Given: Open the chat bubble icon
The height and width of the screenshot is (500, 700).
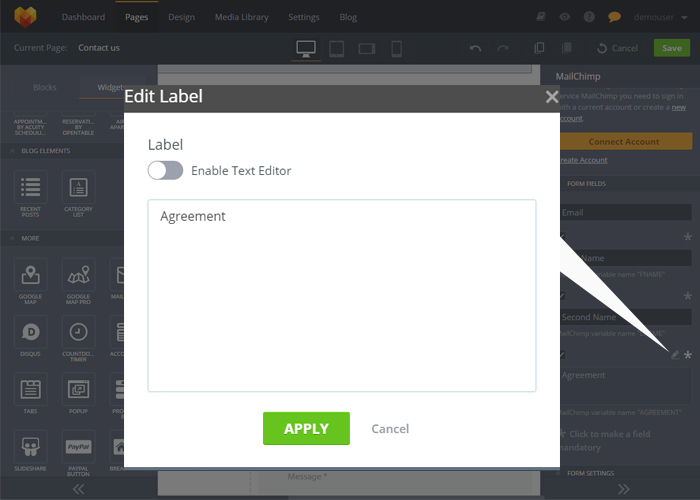Looking at the screenshot, I should [614, 17].
